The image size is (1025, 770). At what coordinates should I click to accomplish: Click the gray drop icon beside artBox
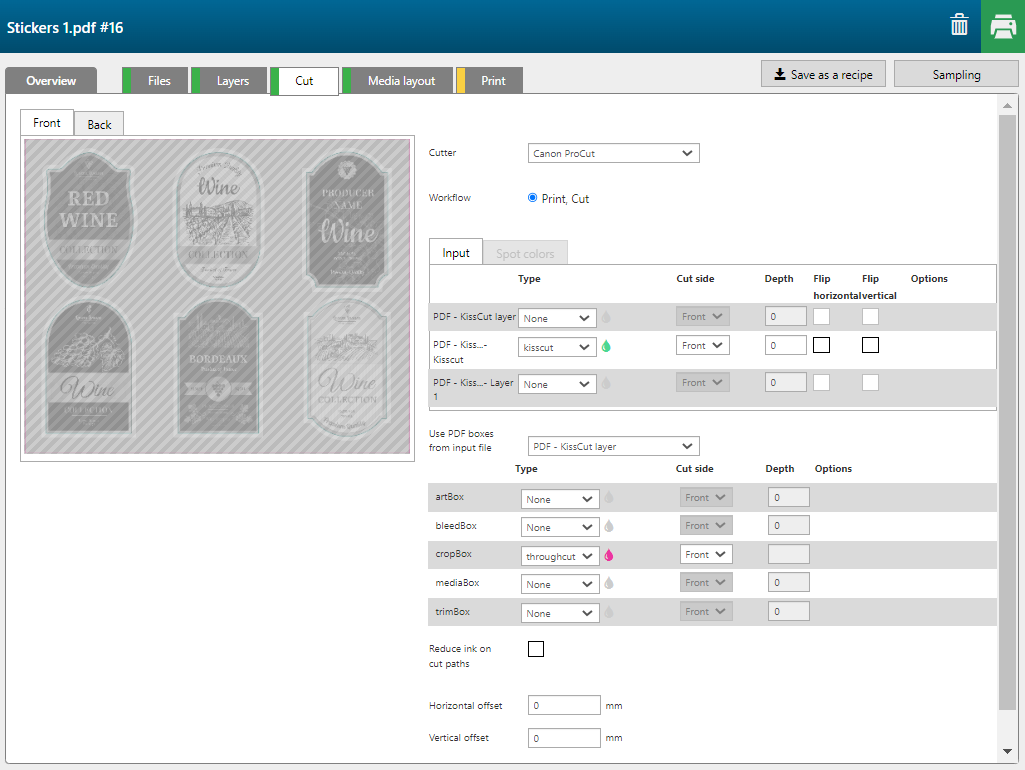(x=608, y=498)
